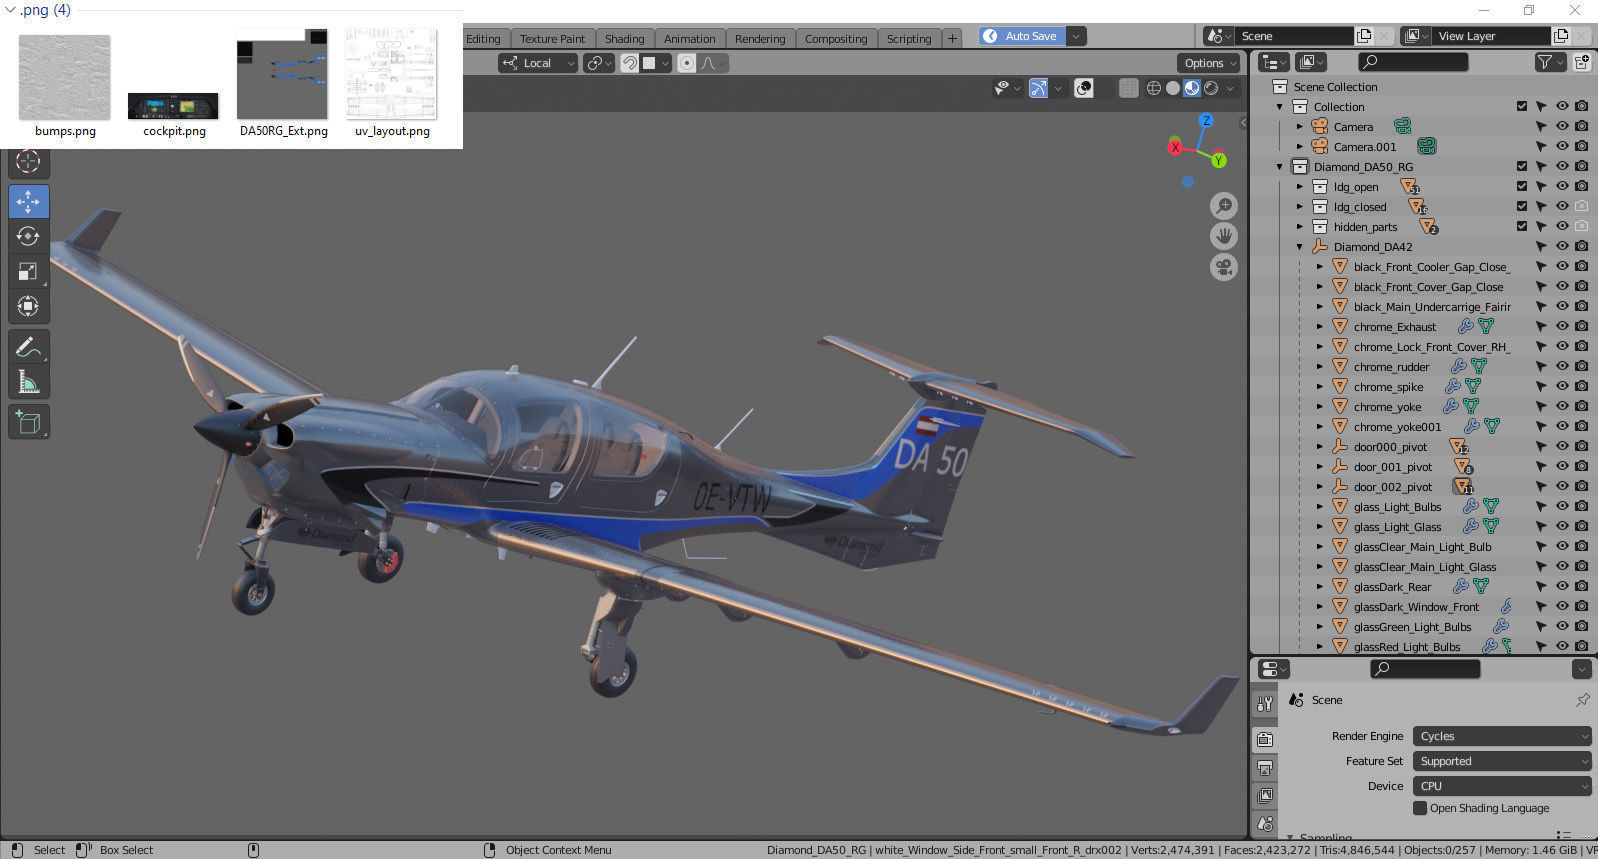The height and width of the screenshot is (859, 1598).
Task: Uncheck the ldg_closed collection checkbox
Action: click(1522, 206)
